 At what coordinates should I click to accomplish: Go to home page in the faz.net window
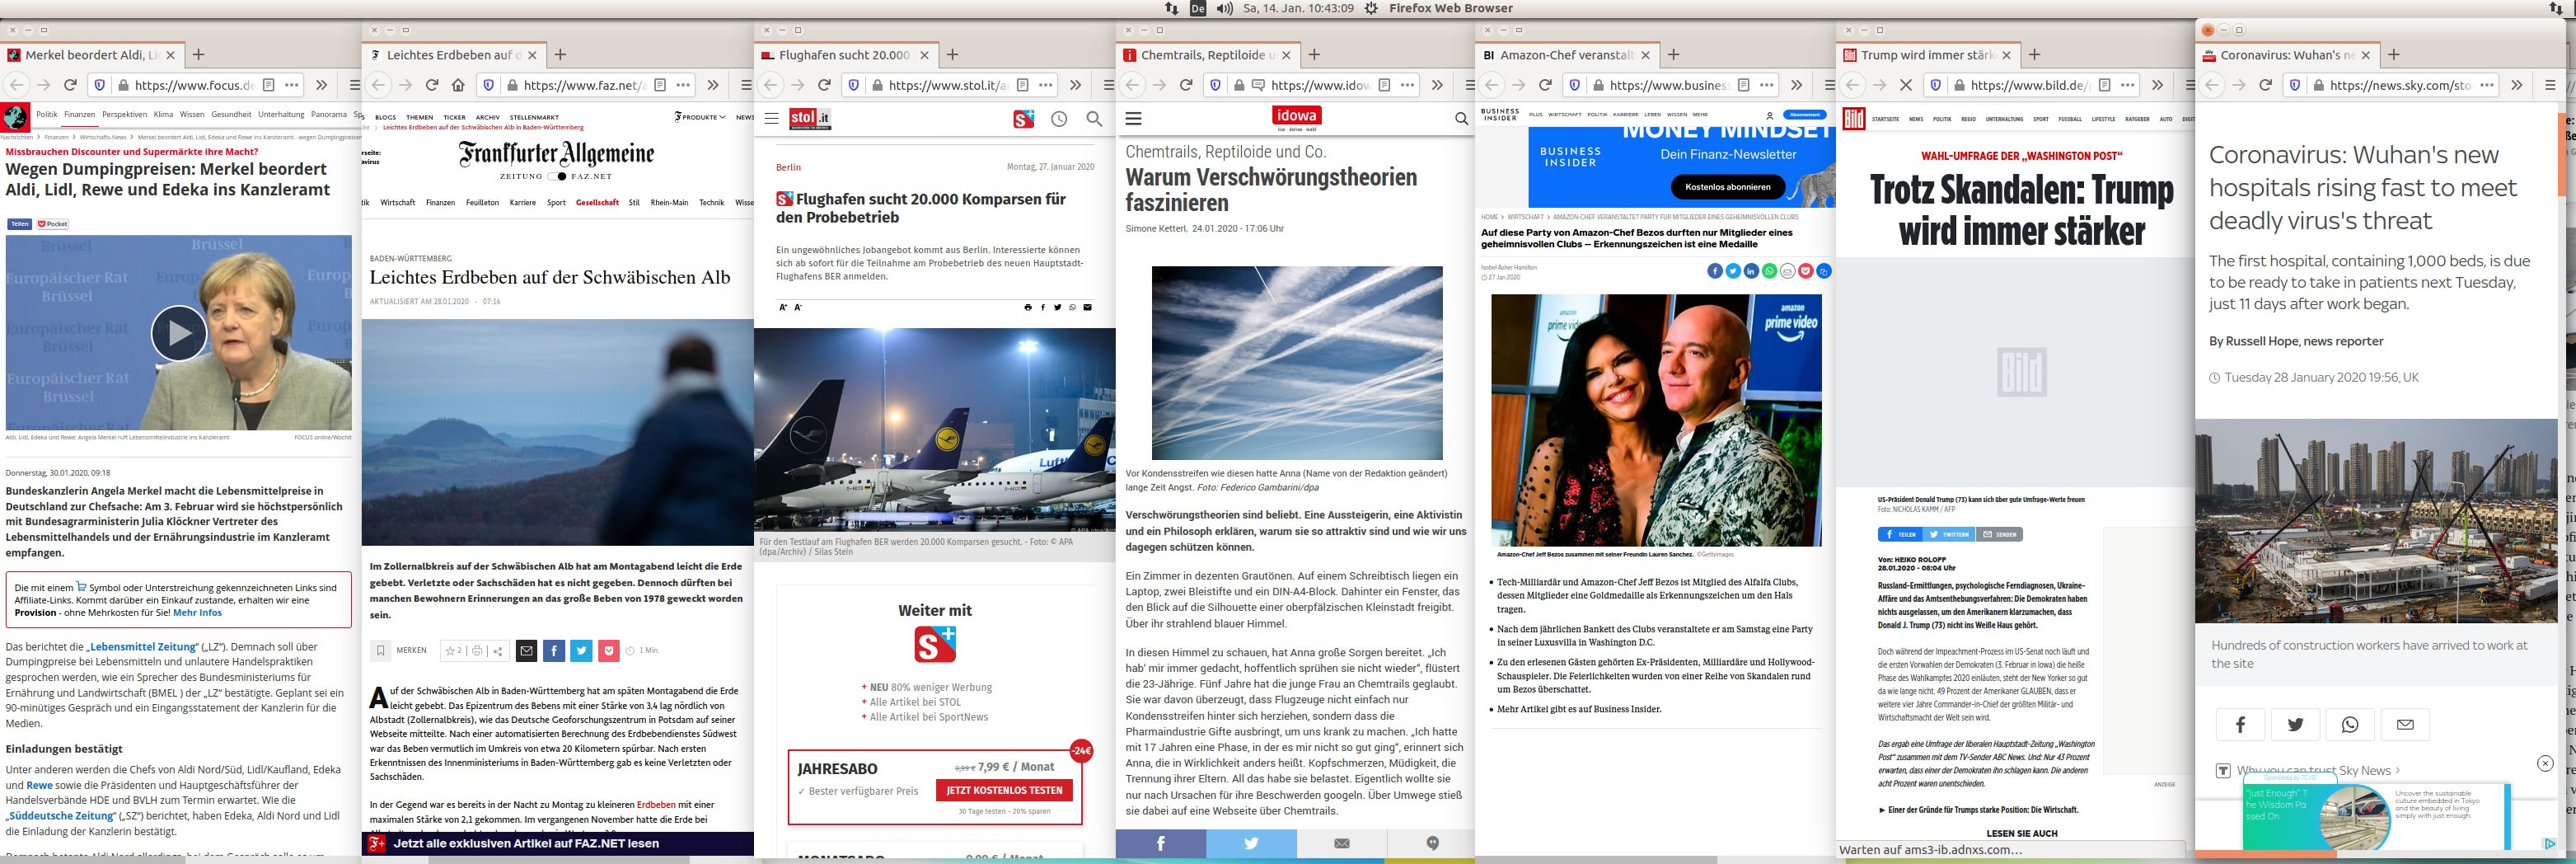pyautogui.click(x=458, y=85)
